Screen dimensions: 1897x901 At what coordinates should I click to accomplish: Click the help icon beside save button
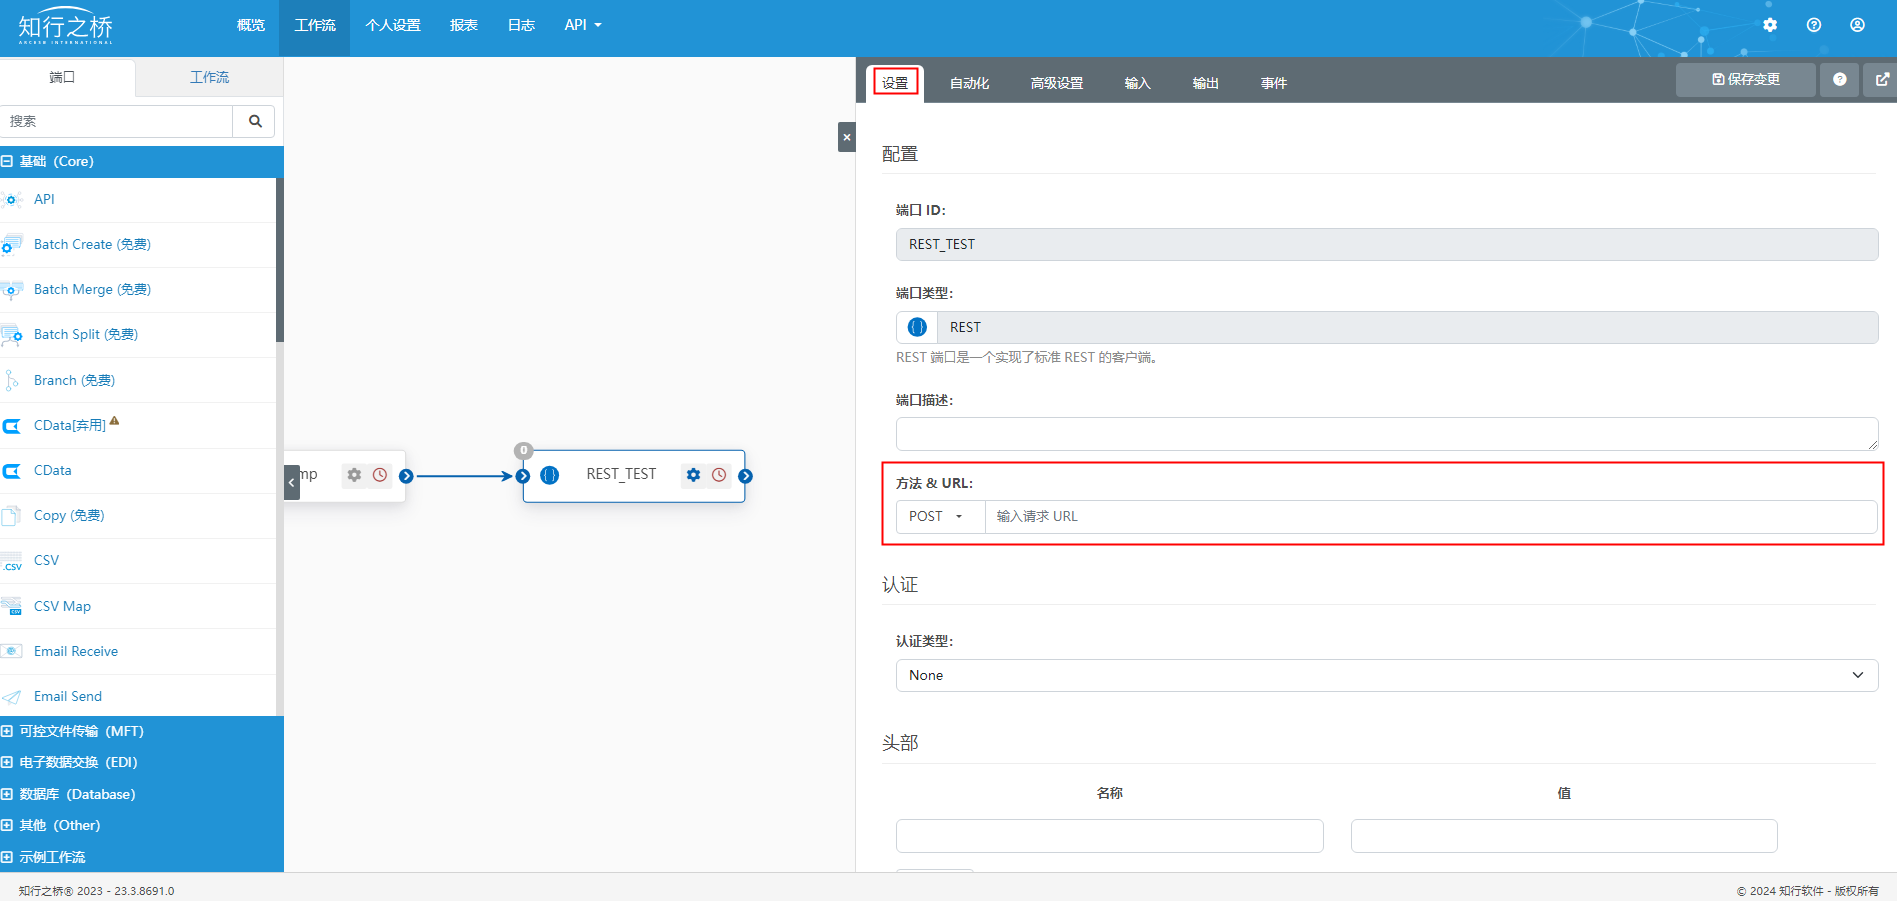pos(1839,80)
